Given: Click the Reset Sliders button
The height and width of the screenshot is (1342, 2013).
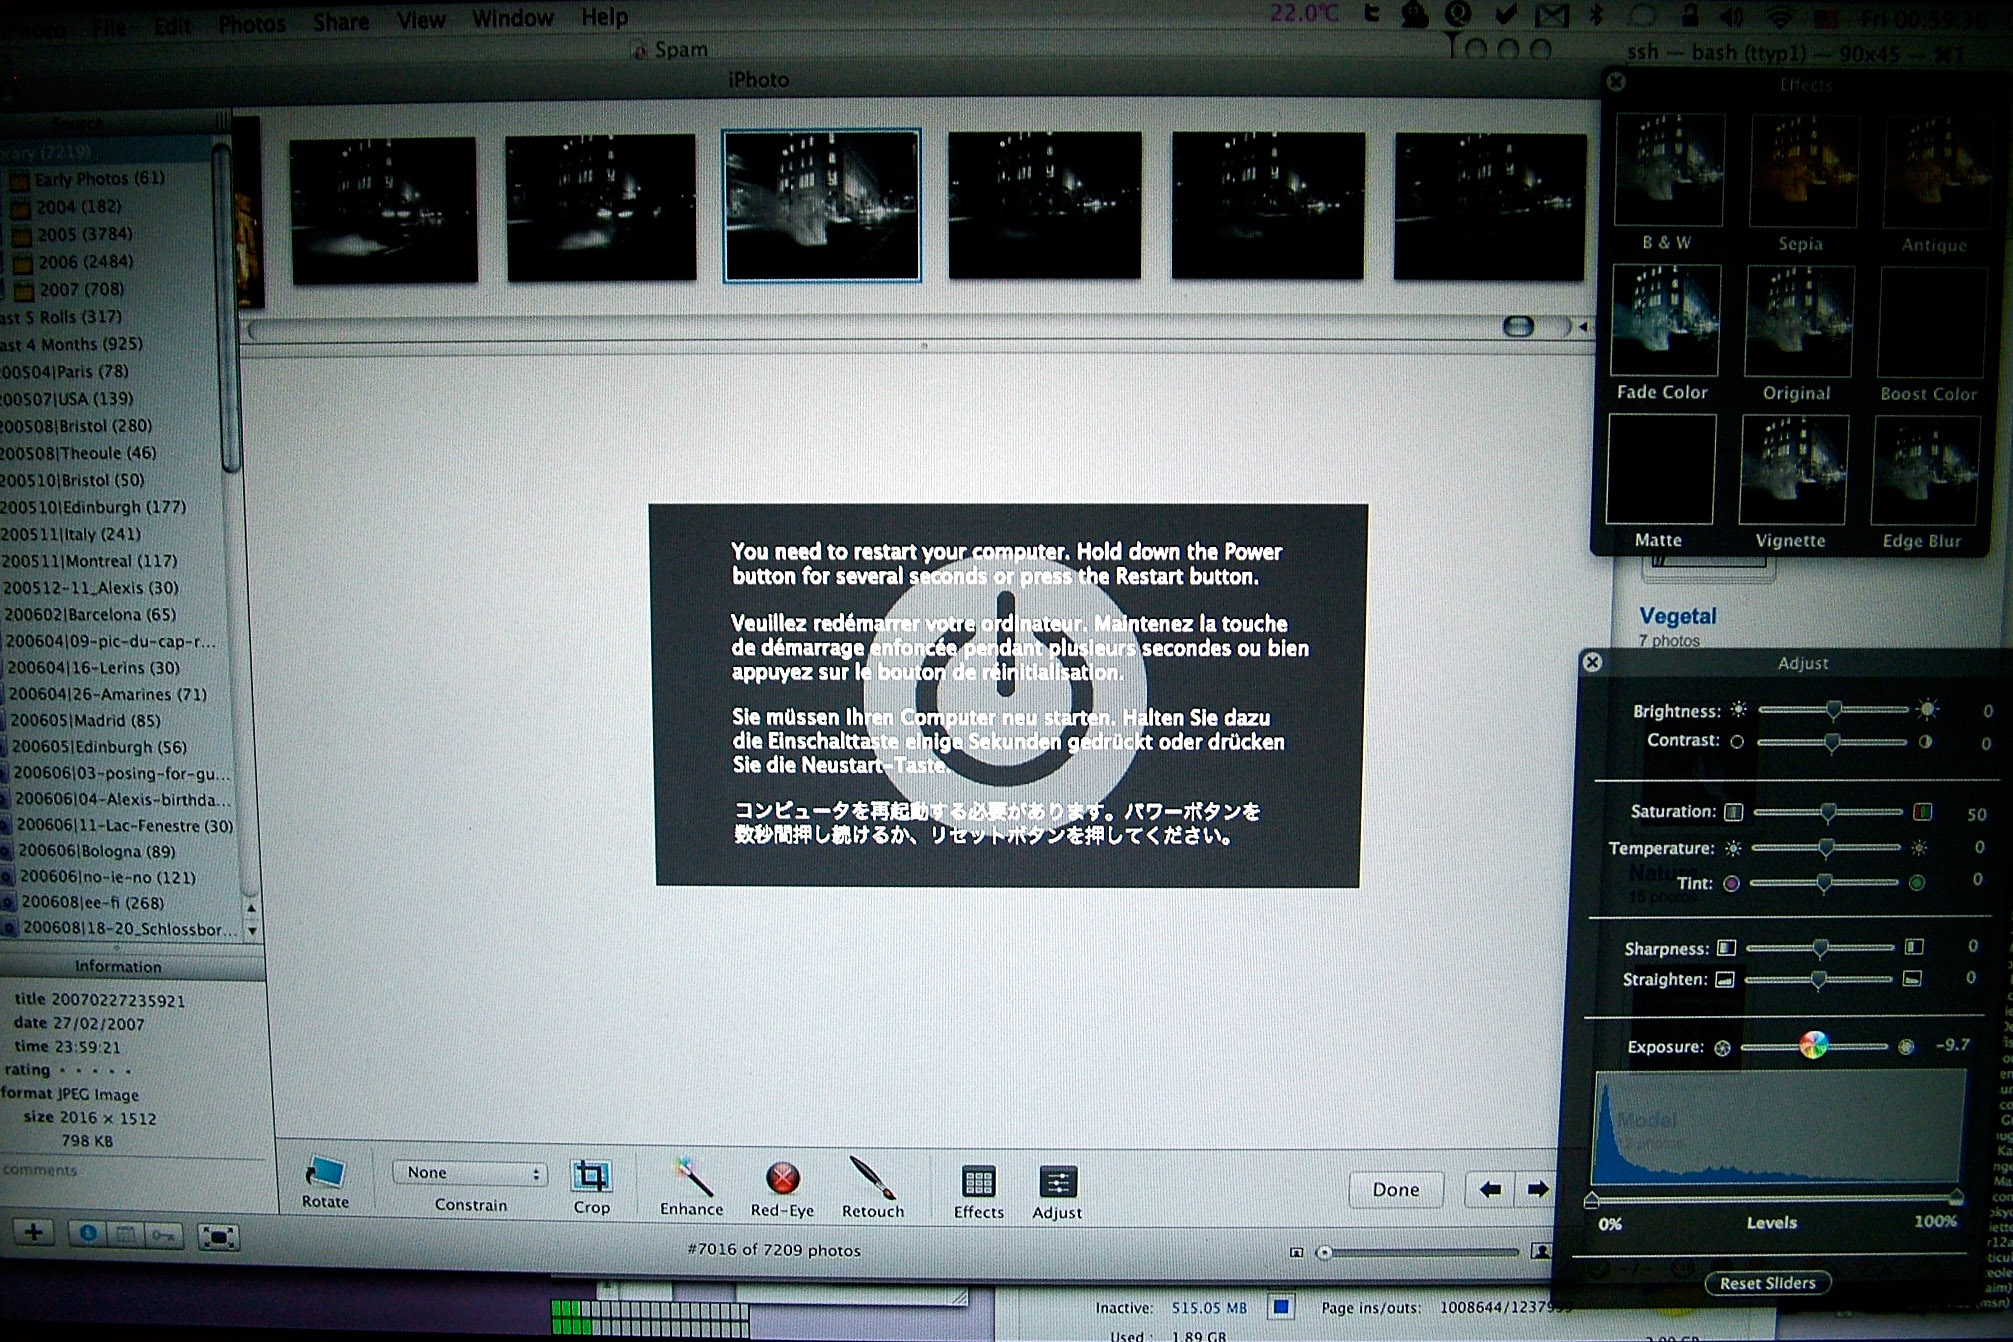Looking at the screenshot, I should pos(1767,1283).
